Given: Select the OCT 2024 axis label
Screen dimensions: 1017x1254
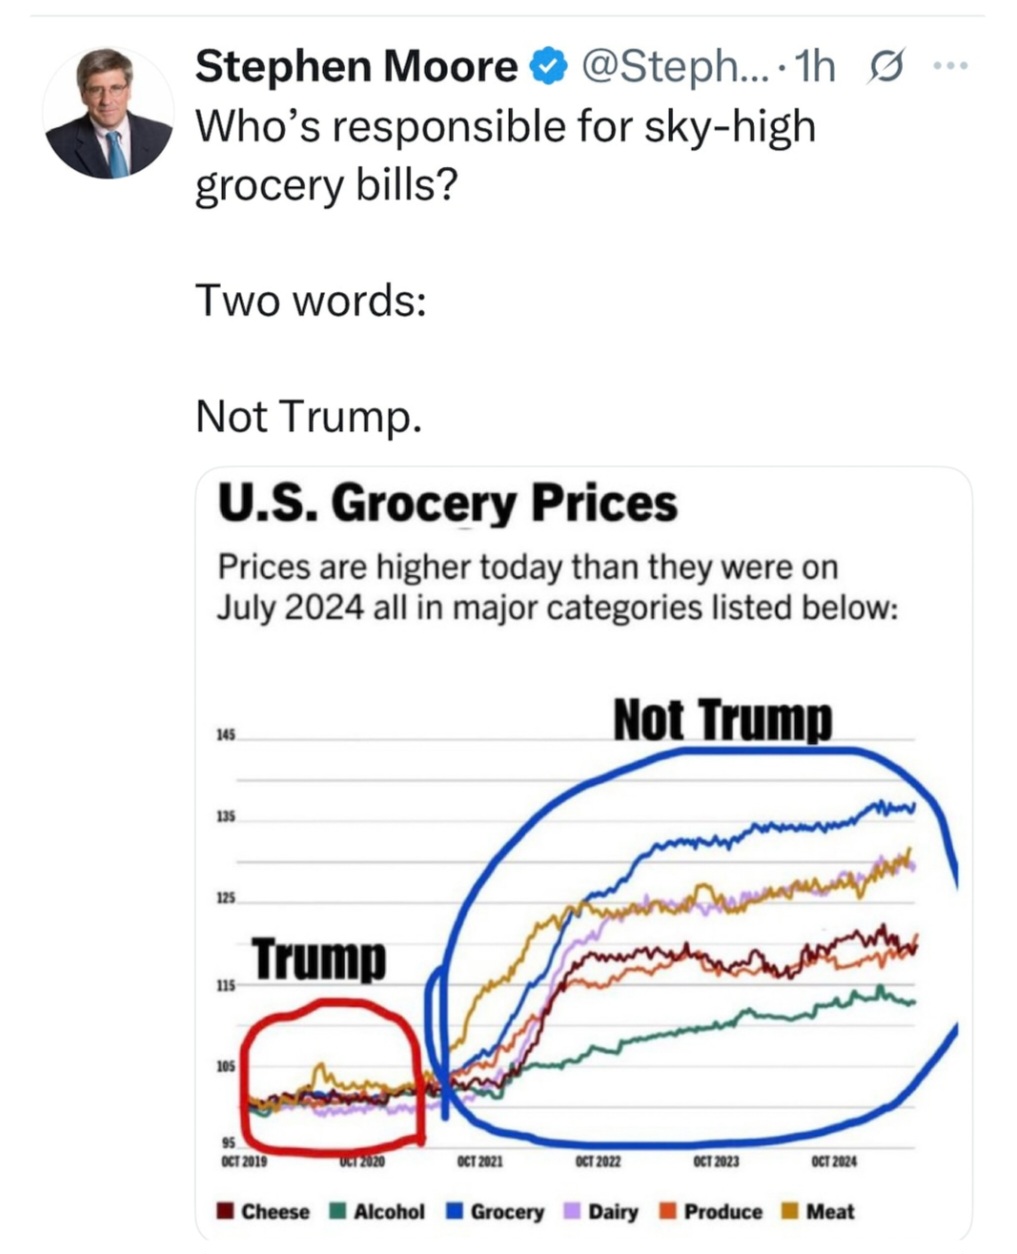Looking at the screenshot, I should click(x=834, y=1162).
